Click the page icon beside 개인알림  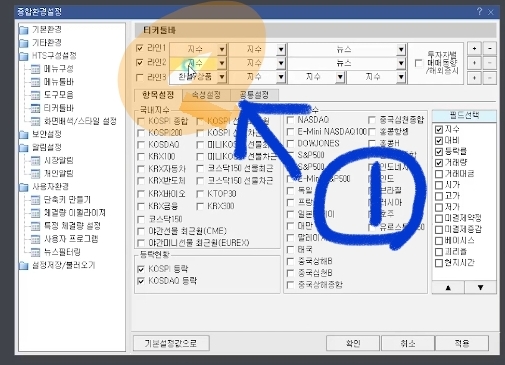(x=35, y=174)
